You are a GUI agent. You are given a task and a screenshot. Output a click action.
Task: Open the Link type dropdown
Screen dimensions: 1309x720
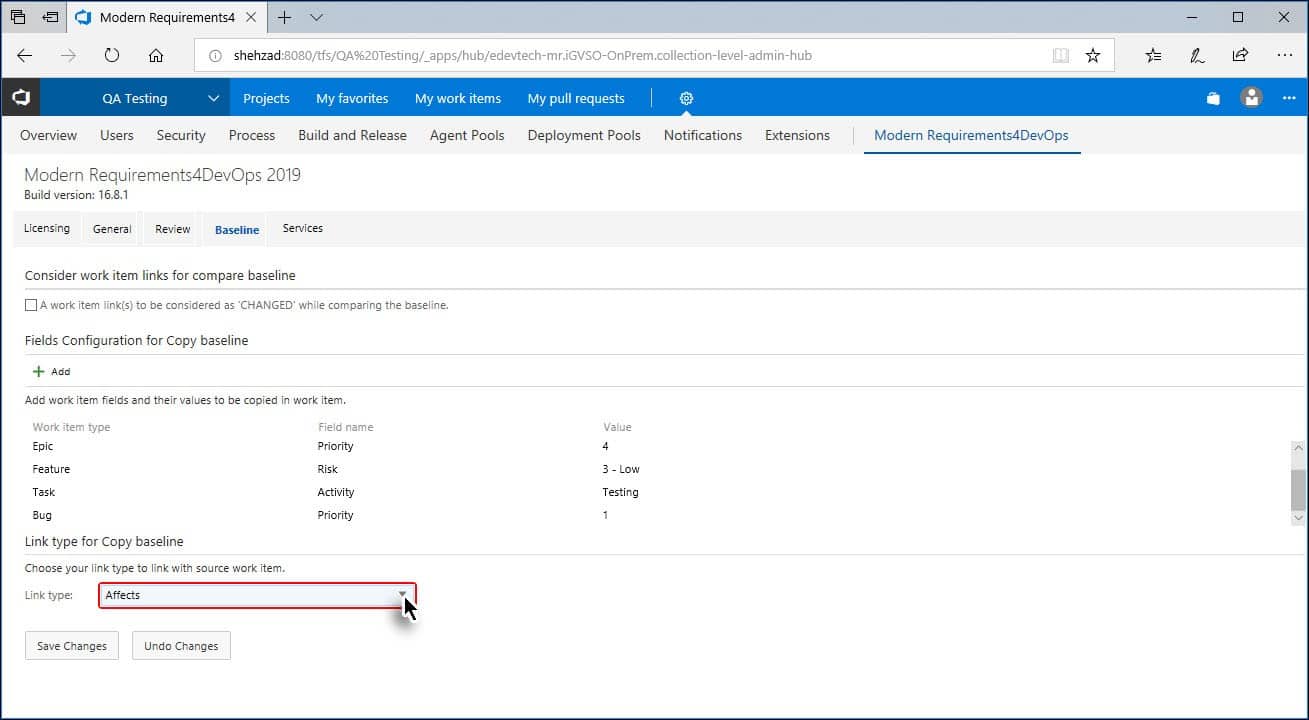(x=257, y=595)
